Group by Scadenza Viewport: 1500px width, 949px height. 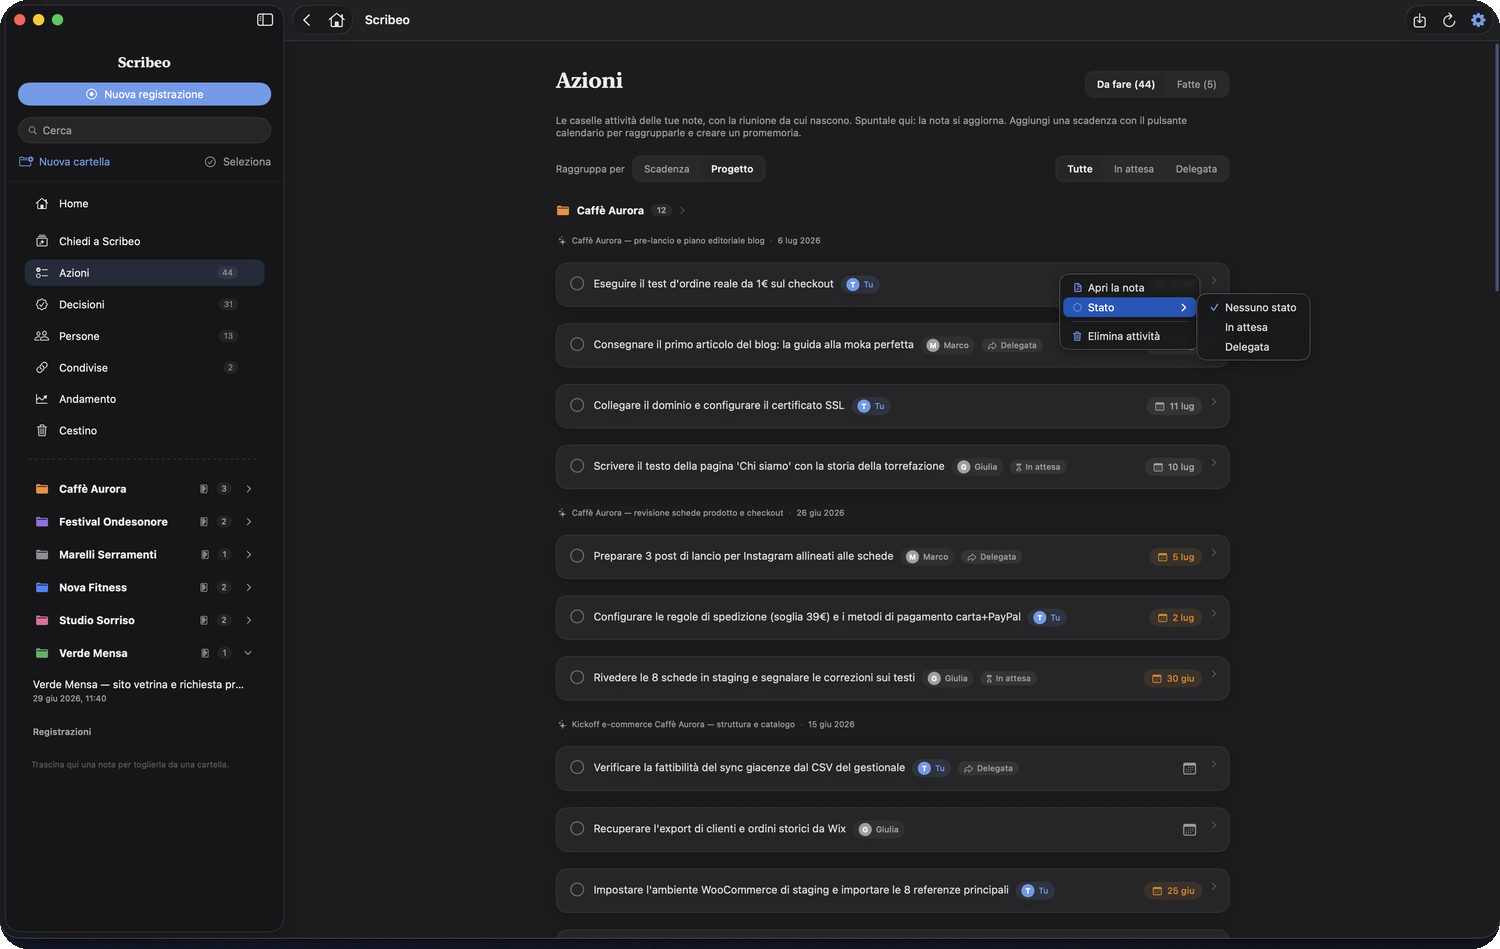click(x=666, y=169)
